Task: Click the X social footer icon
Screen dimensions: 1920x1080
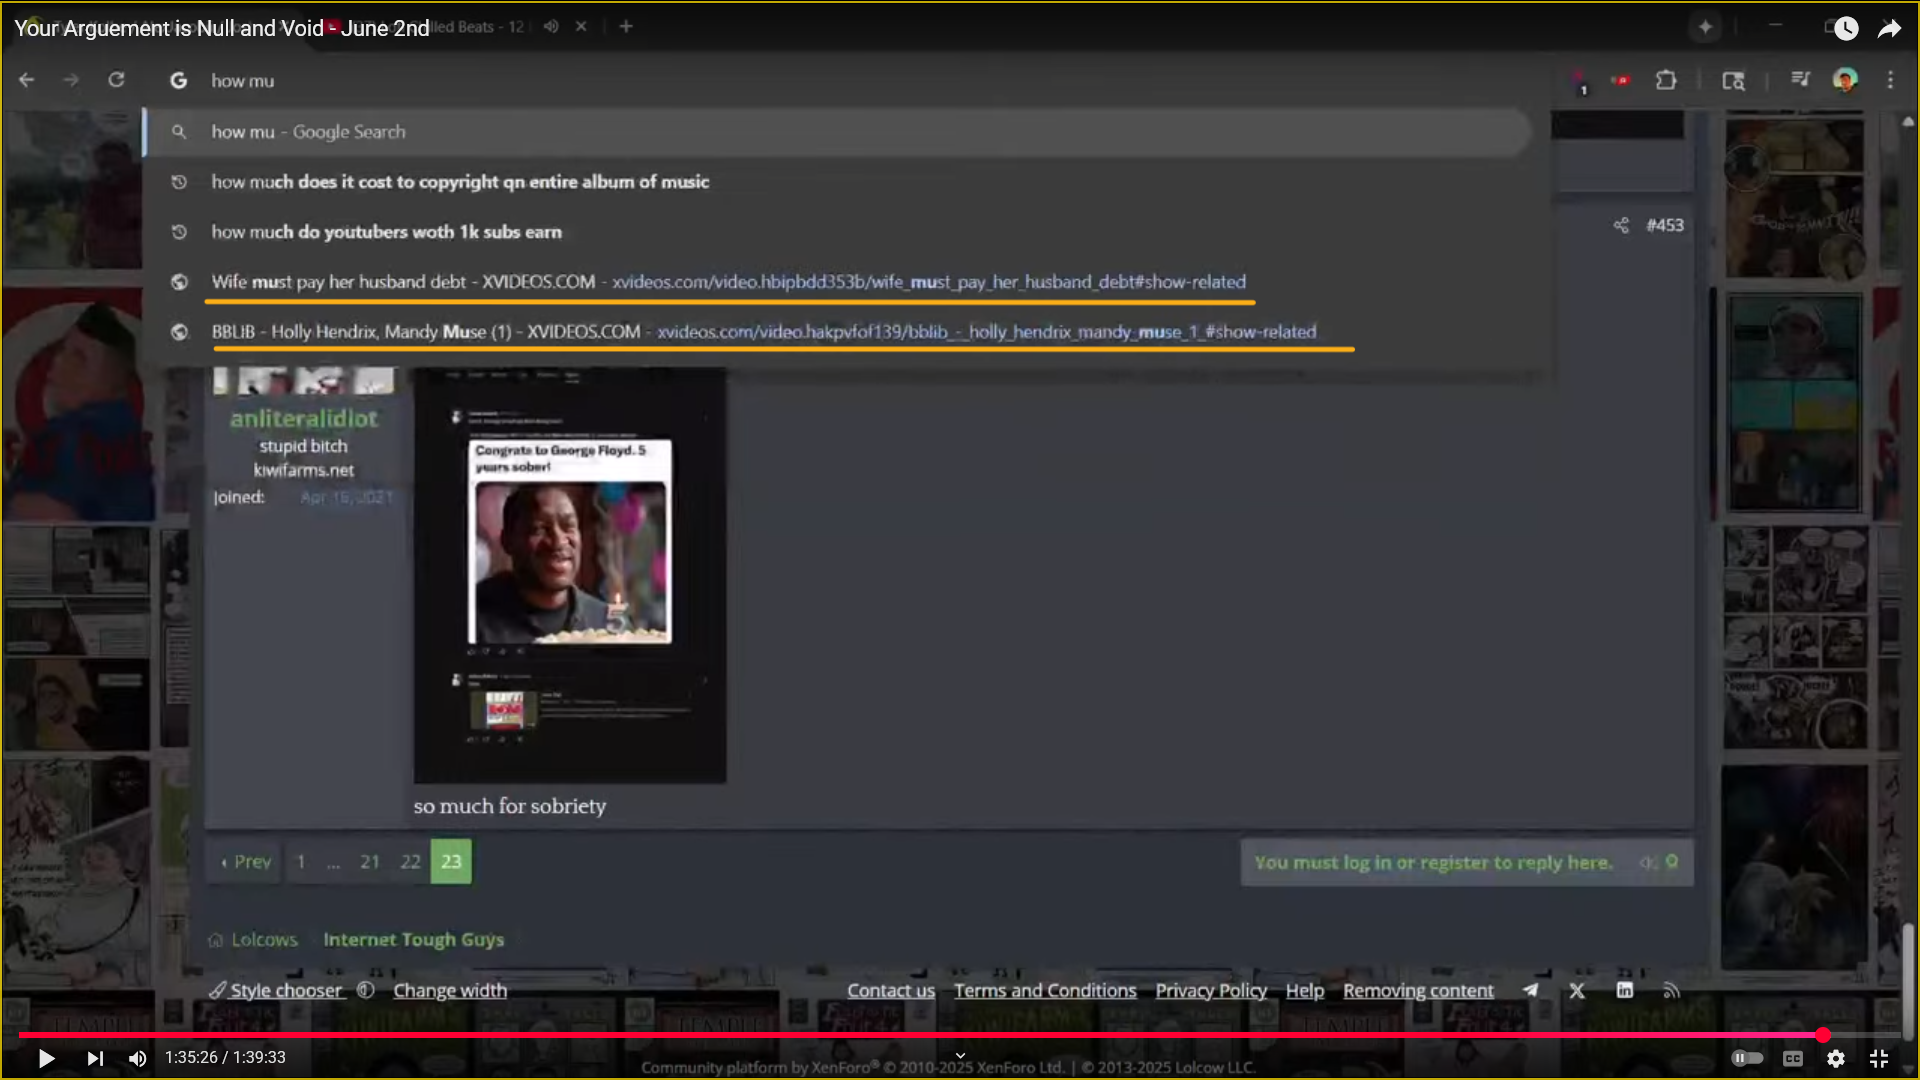Action: coord(1577,990)
